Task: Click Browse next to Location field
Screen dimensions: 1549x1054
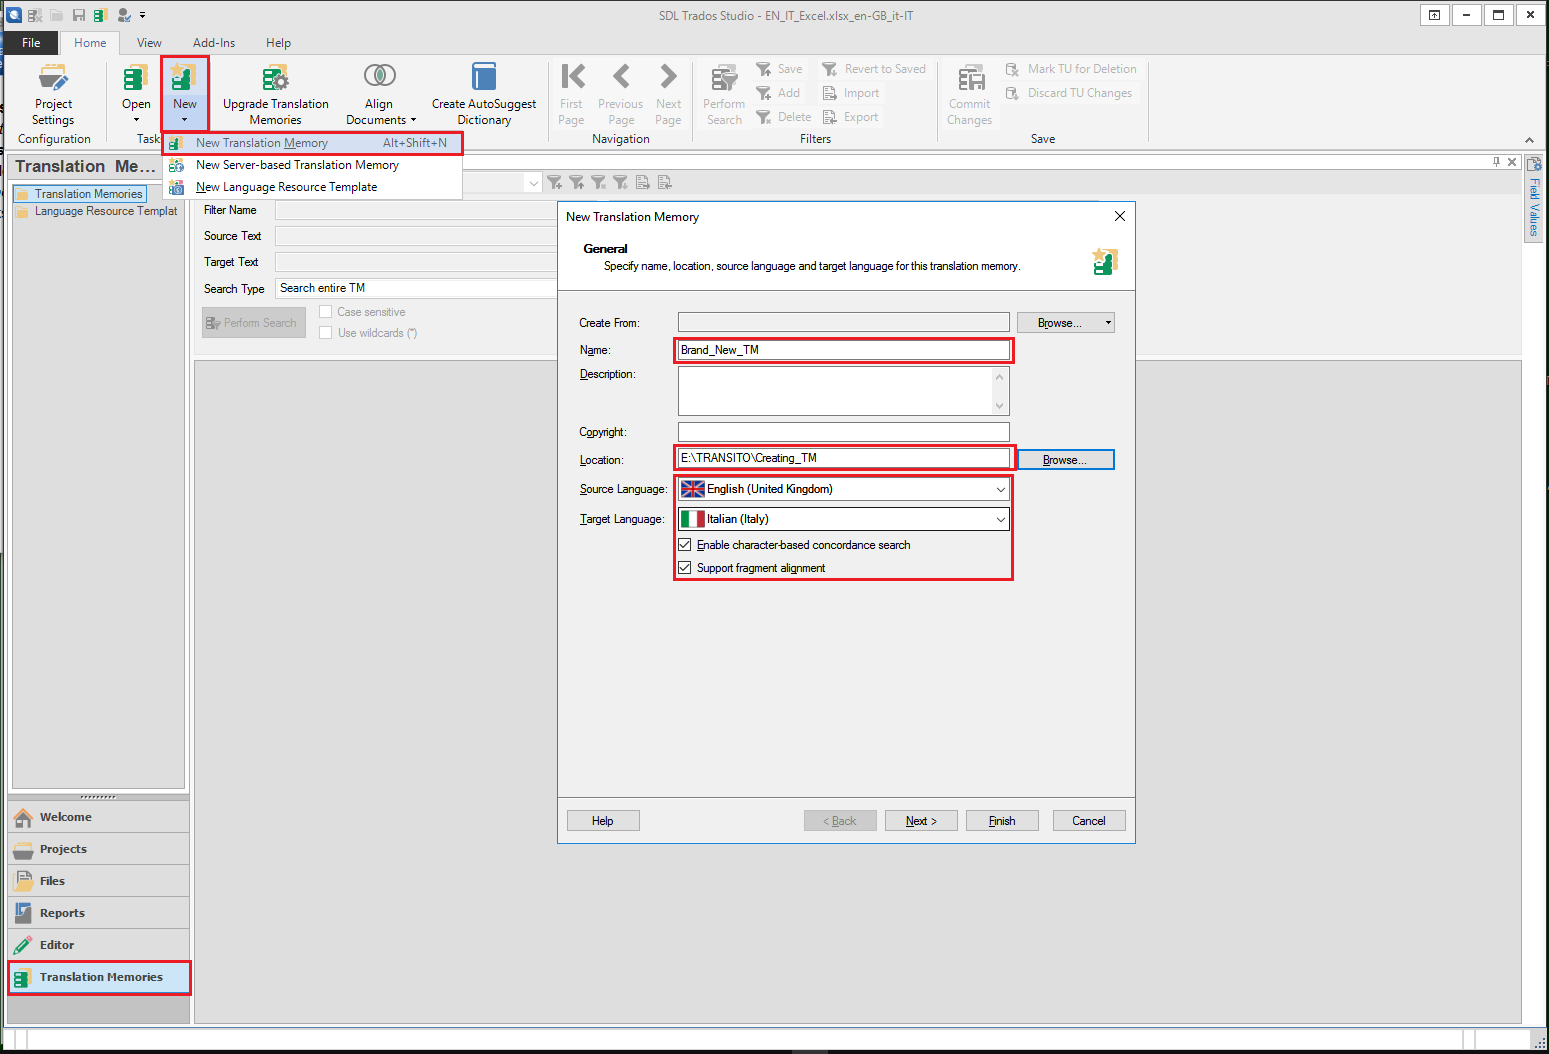Action: point(1066,459)
